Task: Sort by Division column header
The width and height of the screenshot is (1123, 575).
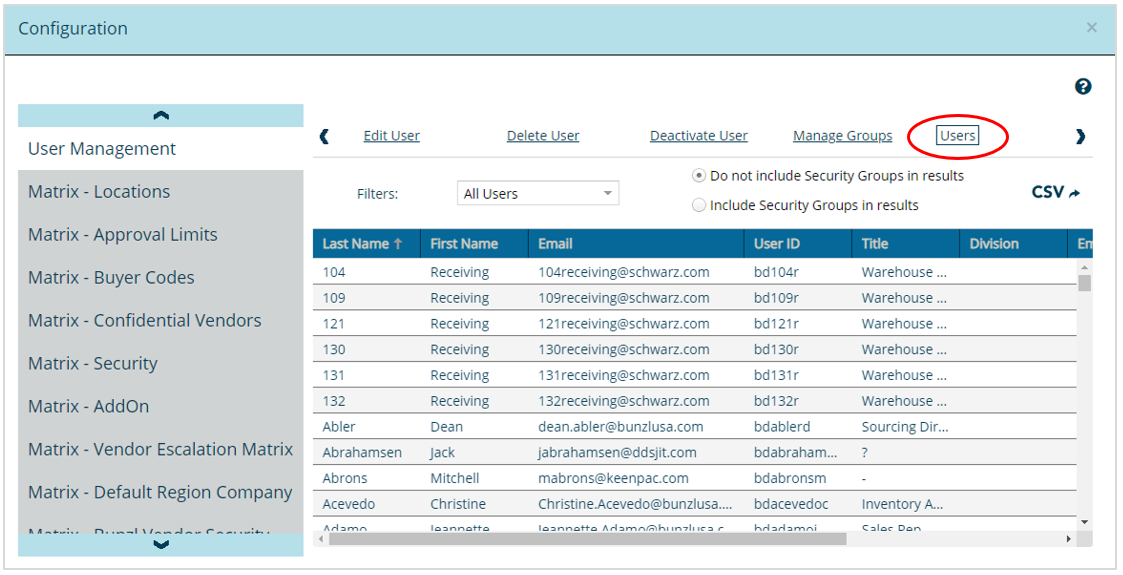Action: (1013, 244)
